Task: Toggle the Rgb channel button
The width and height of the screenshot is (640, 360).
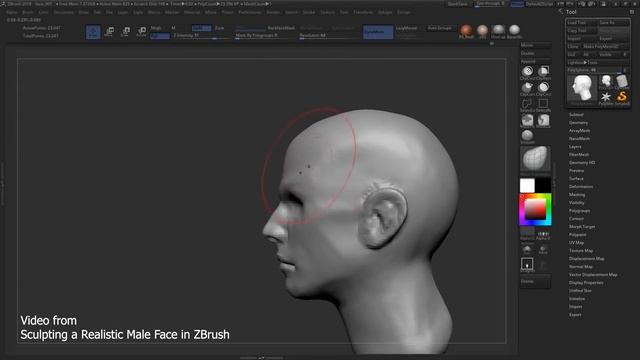Action: click(160, 36)
